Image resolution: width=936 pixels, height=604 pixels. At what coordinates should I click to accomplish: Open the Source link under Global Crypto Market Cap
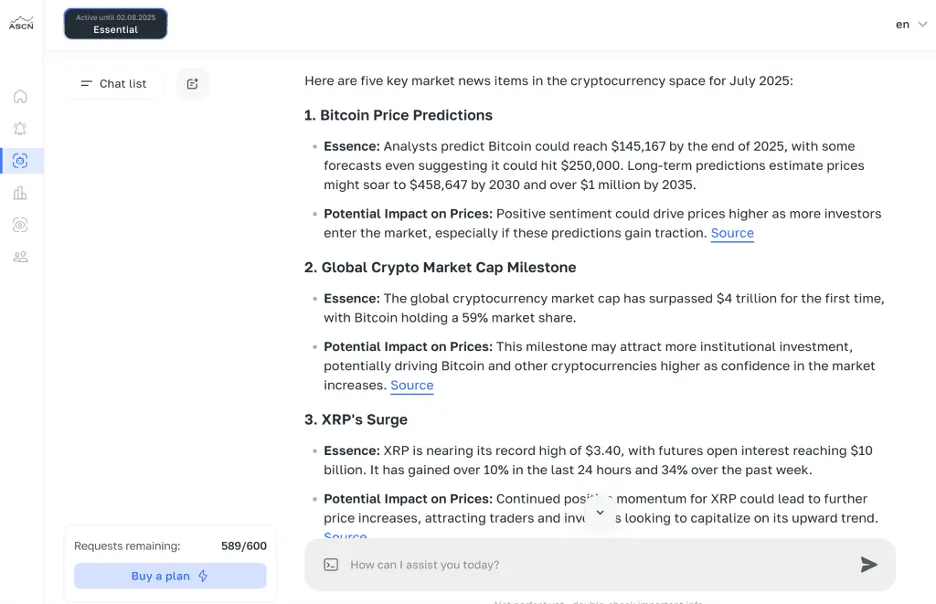click(412, 385)
